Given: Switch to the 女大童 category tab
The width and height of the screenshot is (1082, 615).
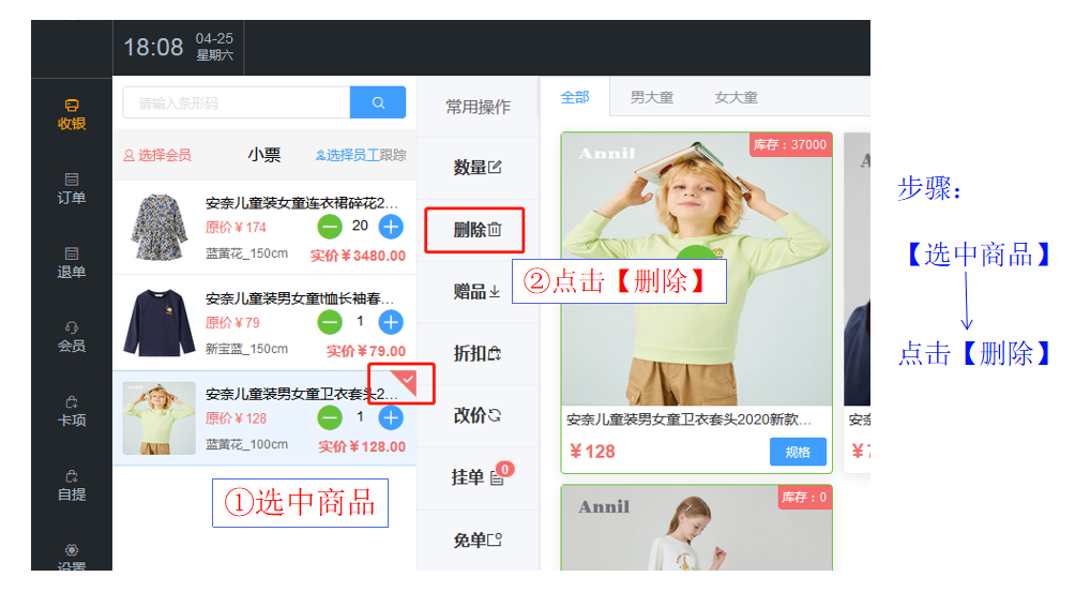Looking at the screenshot, I should click(x=736, y=97).
